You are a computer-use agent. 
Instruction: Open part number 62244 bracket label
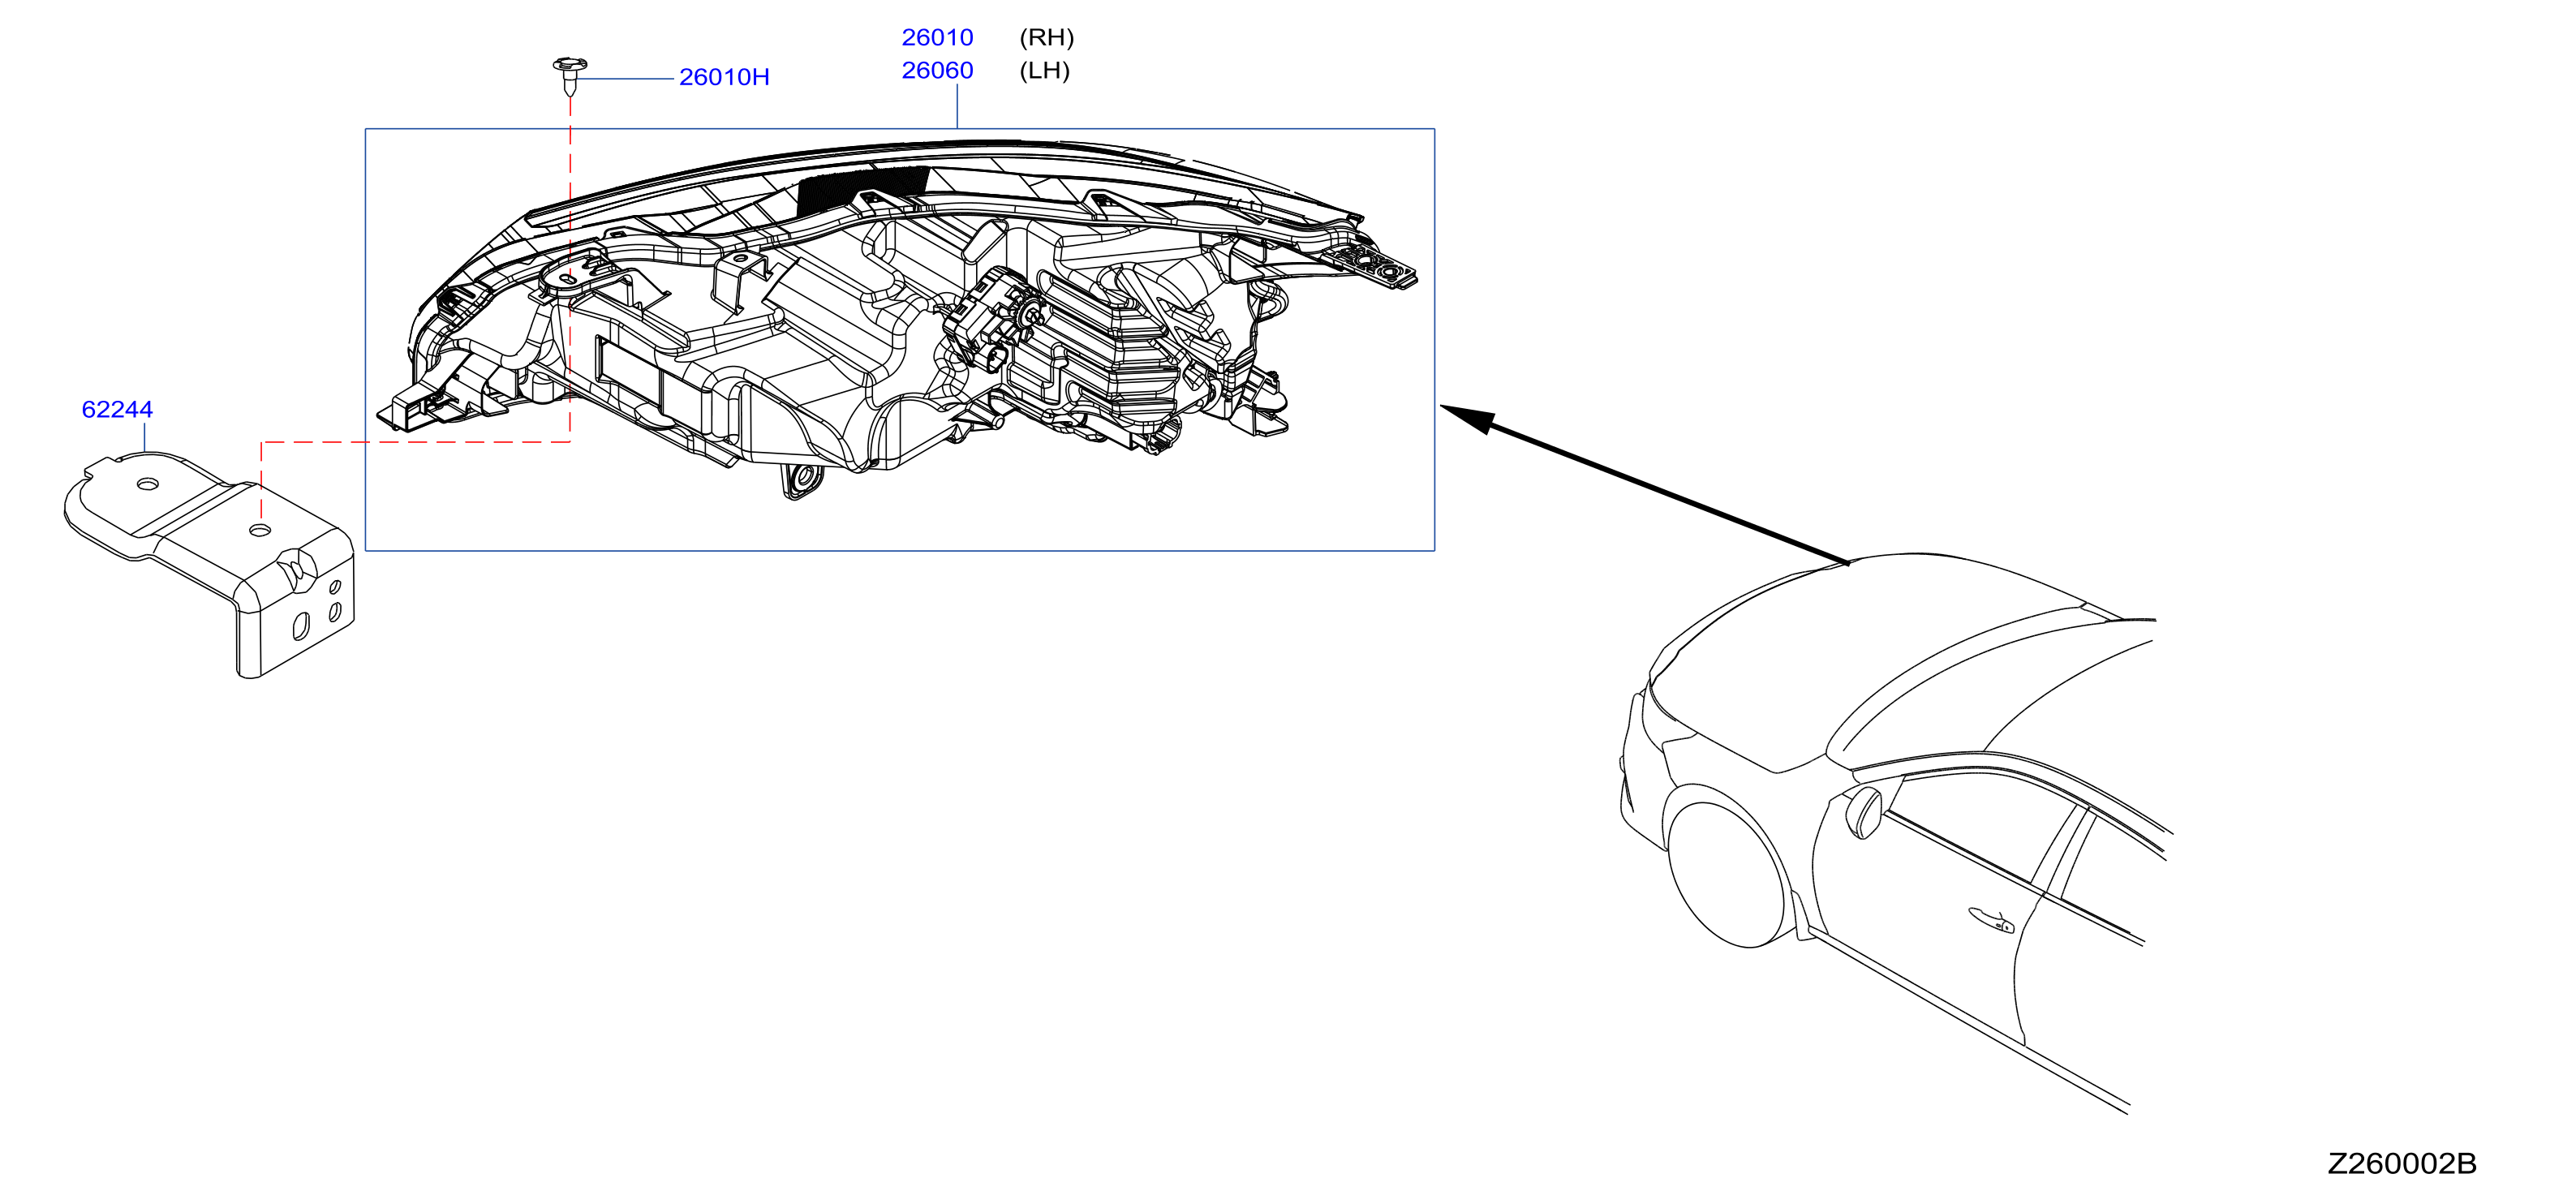tap(117, 409)
